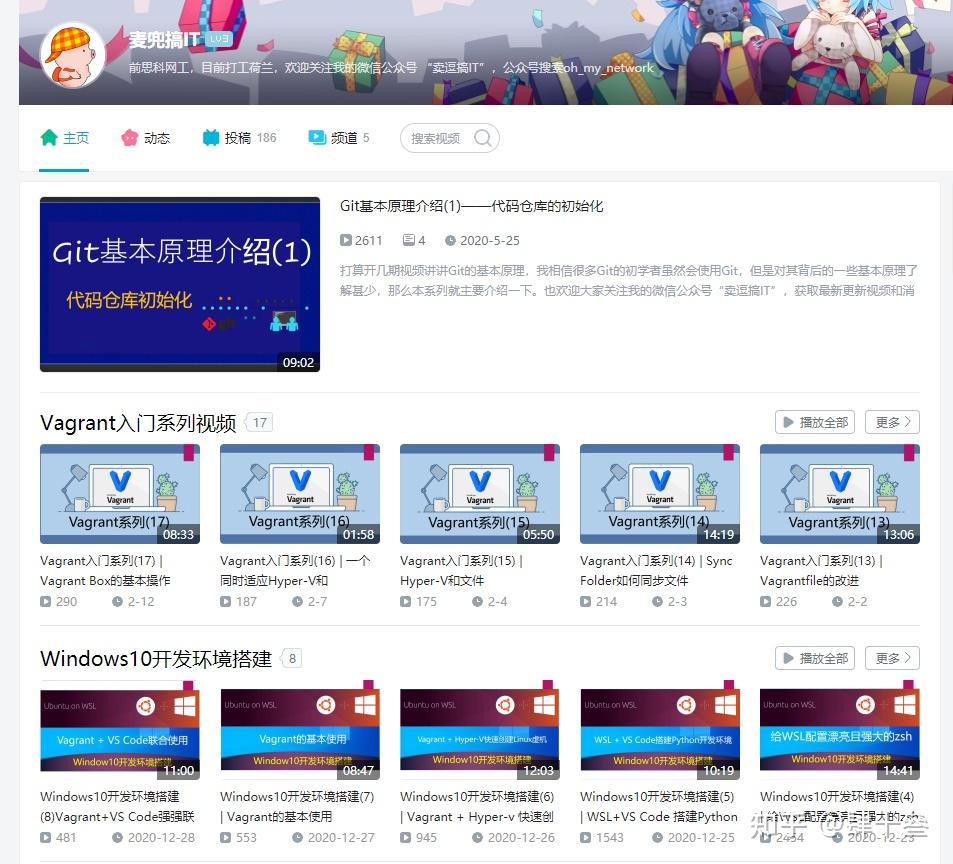Image resolution: width=953 pixels, height=864 pixels.
Task: Click the 8 video count badge
Action: click(293, 658)
